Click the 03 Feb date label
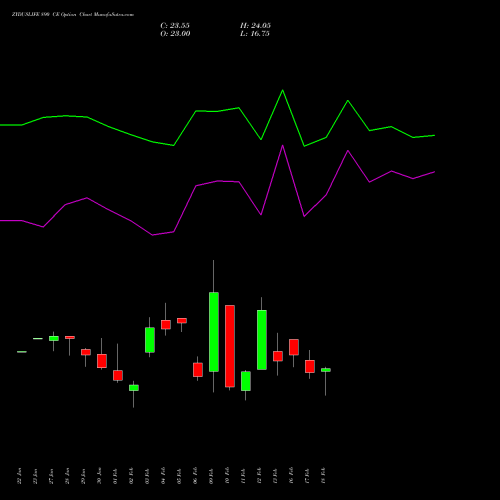 (x=147, y=476)
